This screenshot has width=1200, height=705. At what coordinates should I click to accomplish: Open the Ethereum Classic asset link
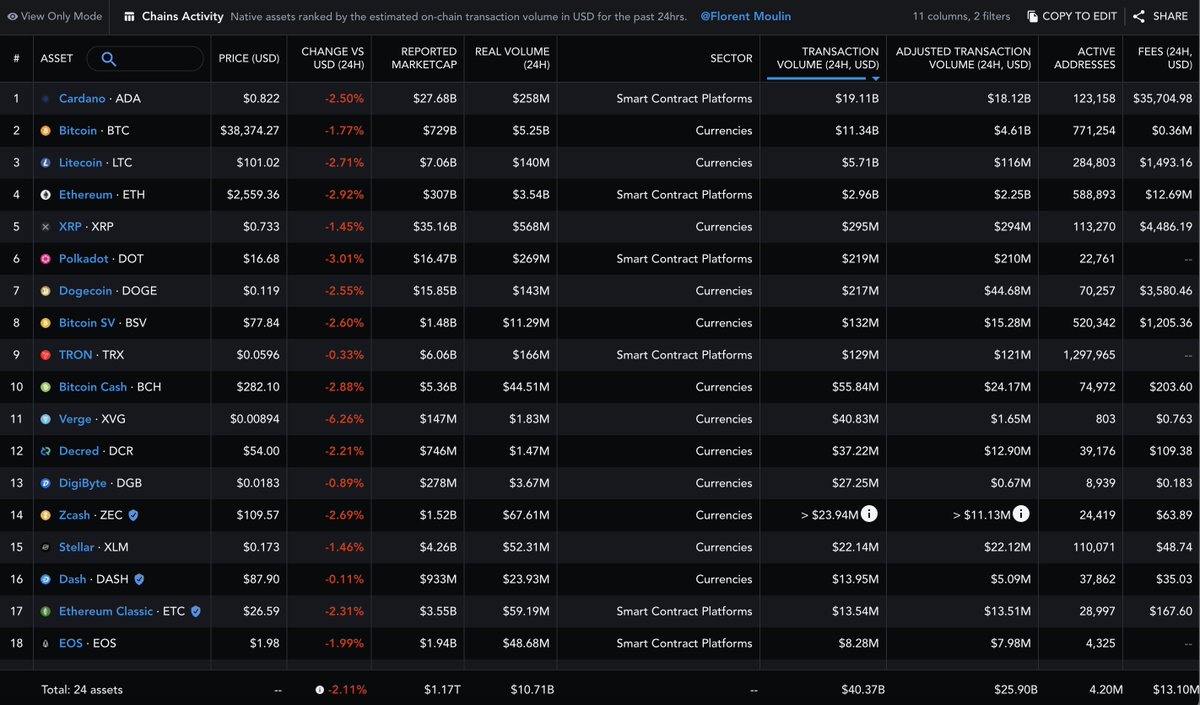click(x=106, y=611)
